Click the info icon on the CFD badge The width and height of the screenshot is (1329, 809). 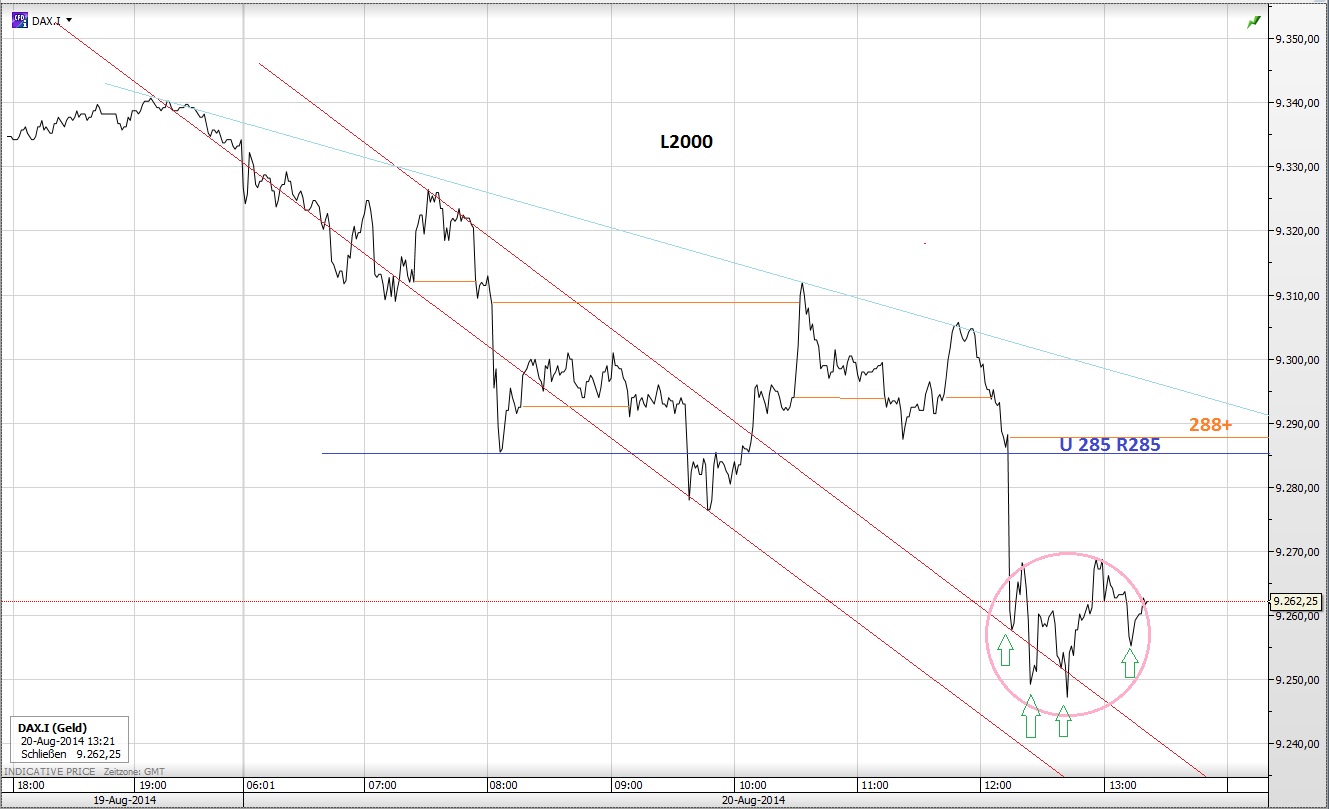tap(25, 23)
